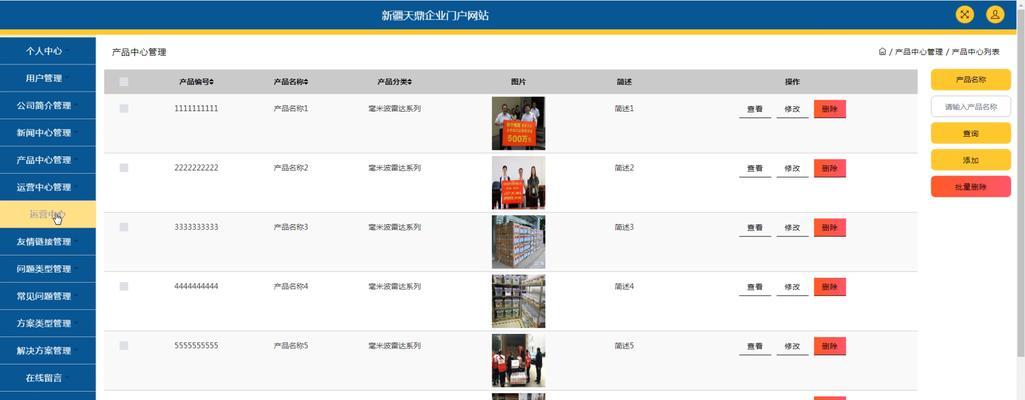Click the 查询 search button
Screen dimensions: 1025x400
[971, 133]
